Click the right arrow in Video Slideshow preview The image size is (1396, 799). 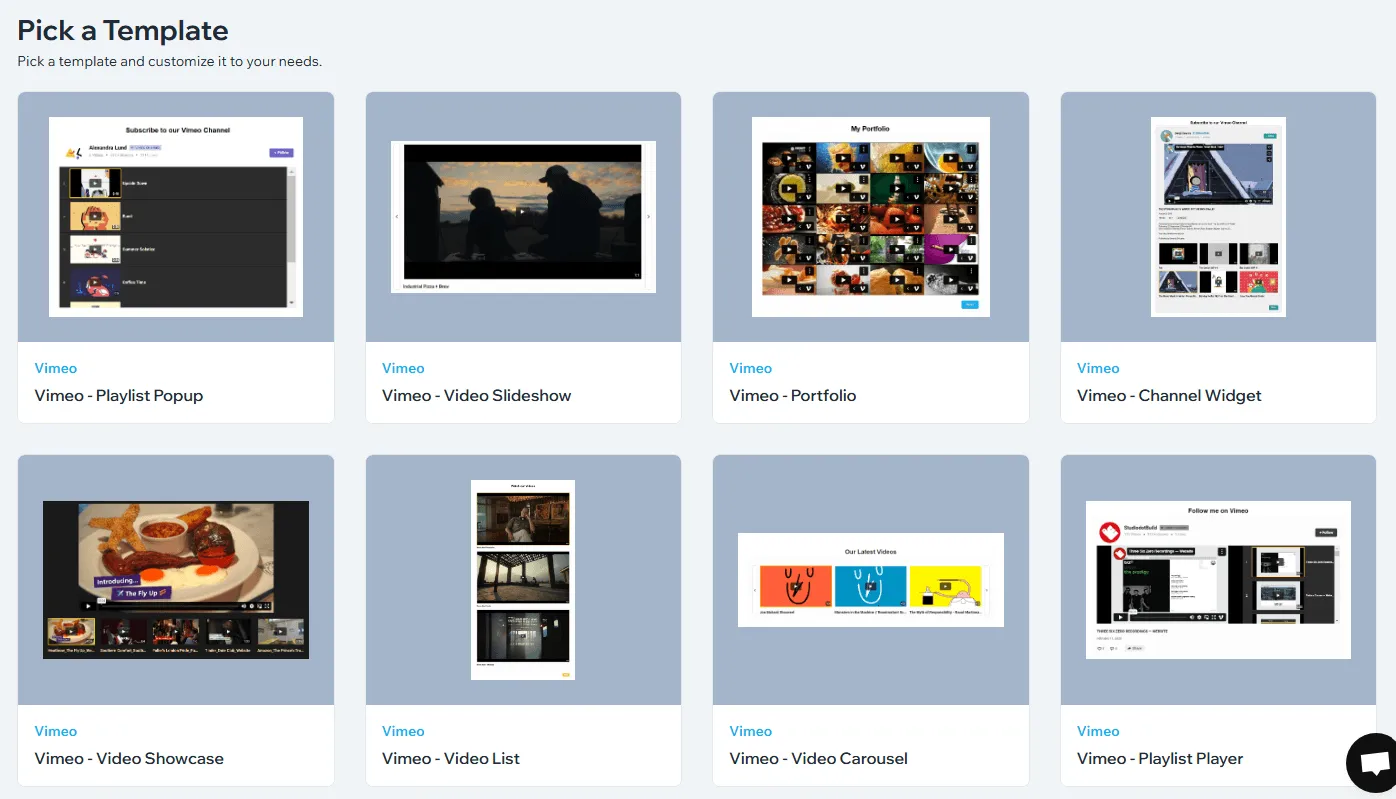pyautogui.click(x=648, y=216)
